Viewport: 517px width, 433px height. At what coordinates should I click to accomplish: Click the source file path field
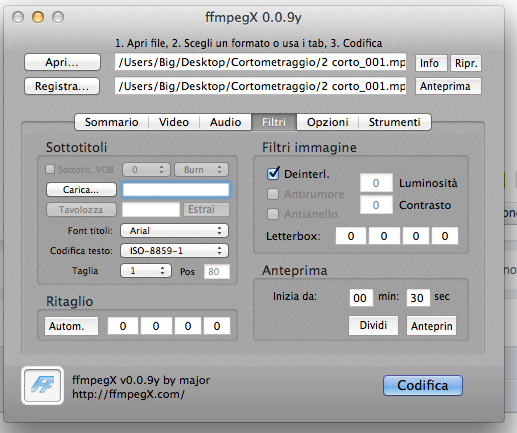tap(260, 62)
